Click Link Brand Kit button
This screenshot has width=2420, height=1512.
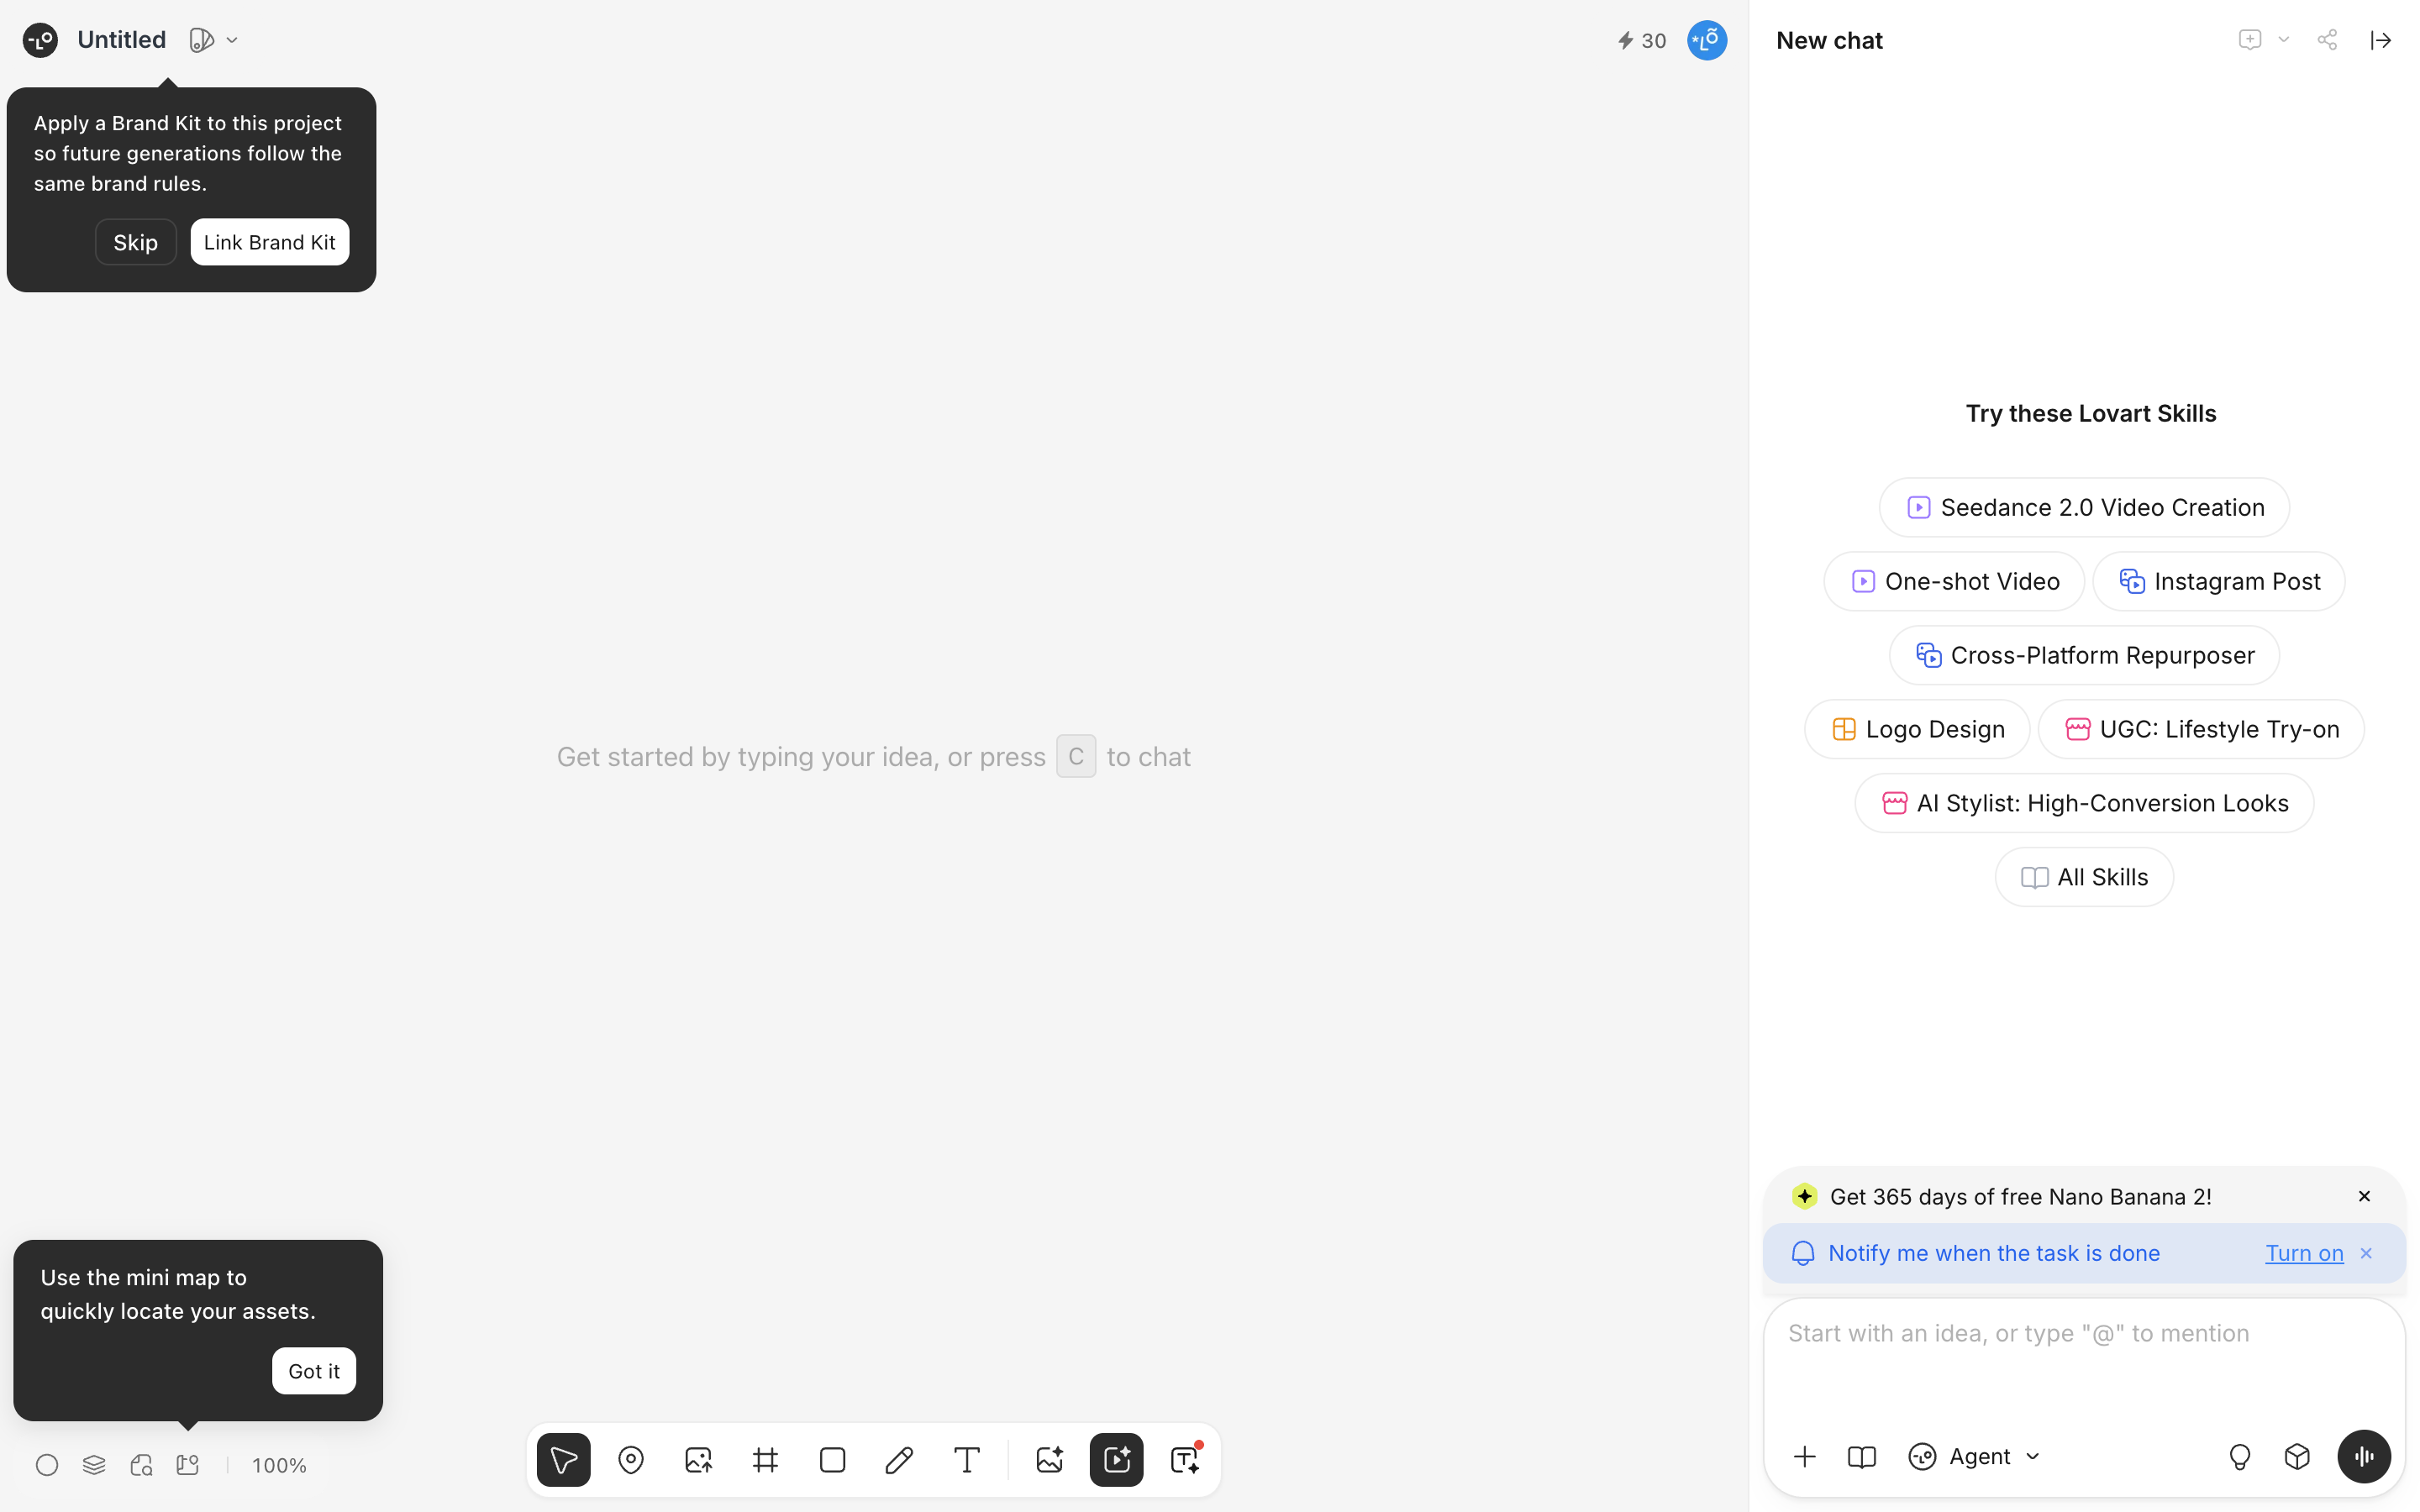coord(270,242)
